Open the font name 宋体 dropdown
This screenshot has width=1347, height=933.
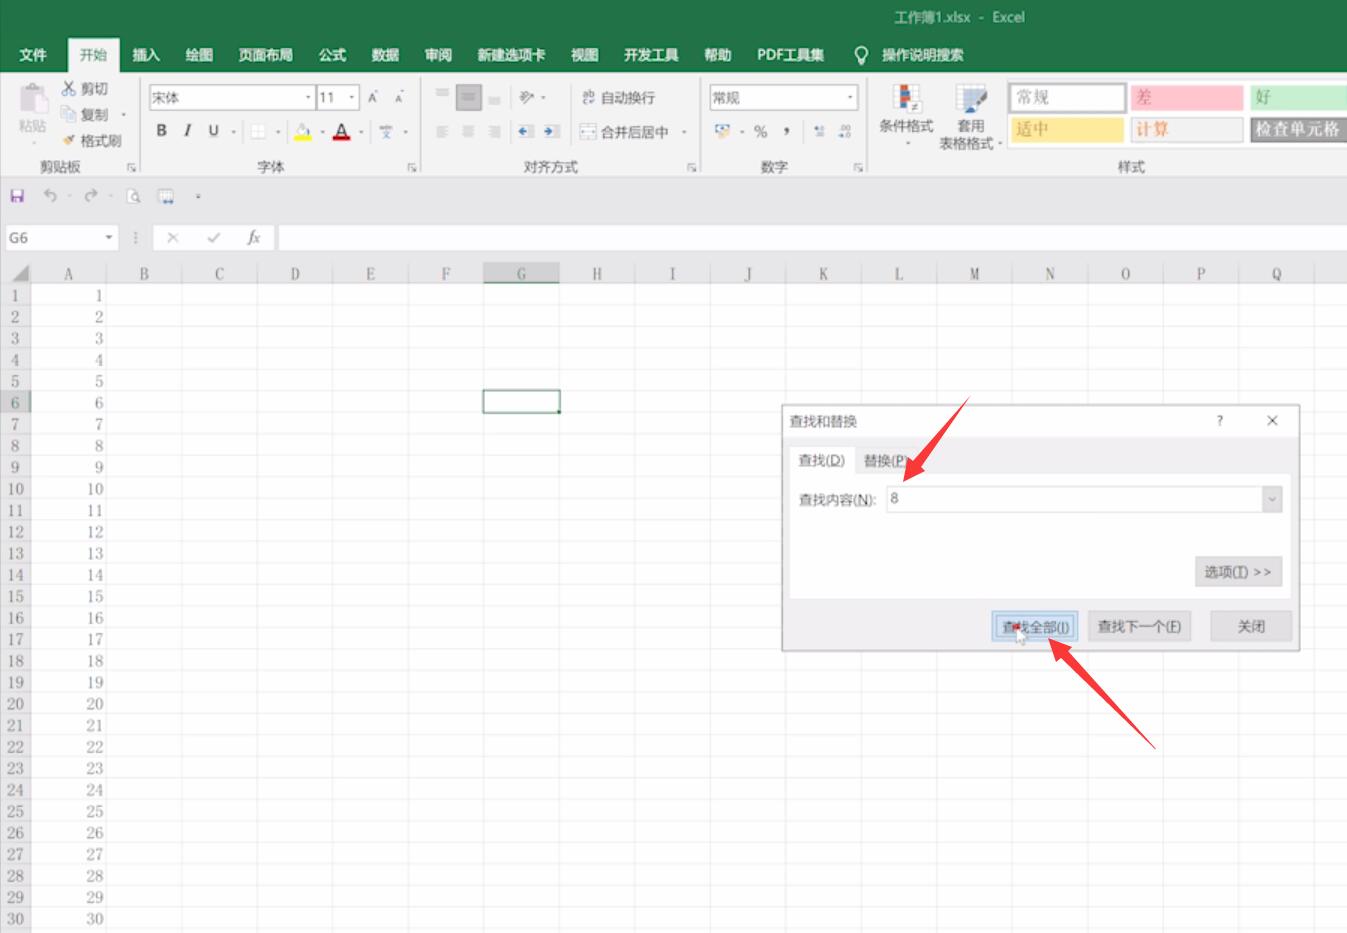tap(308, 97)
